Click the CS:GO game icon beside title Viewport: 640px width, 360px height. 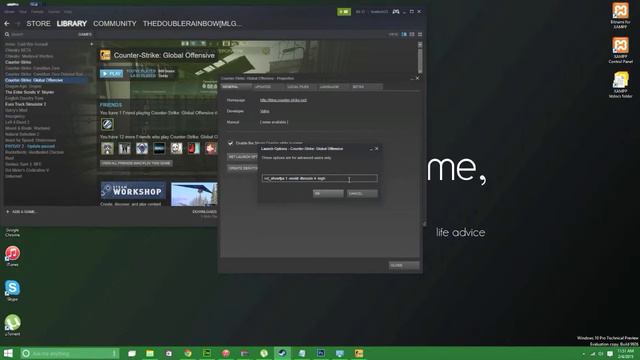pyautogui.click(x=105, y=55)
